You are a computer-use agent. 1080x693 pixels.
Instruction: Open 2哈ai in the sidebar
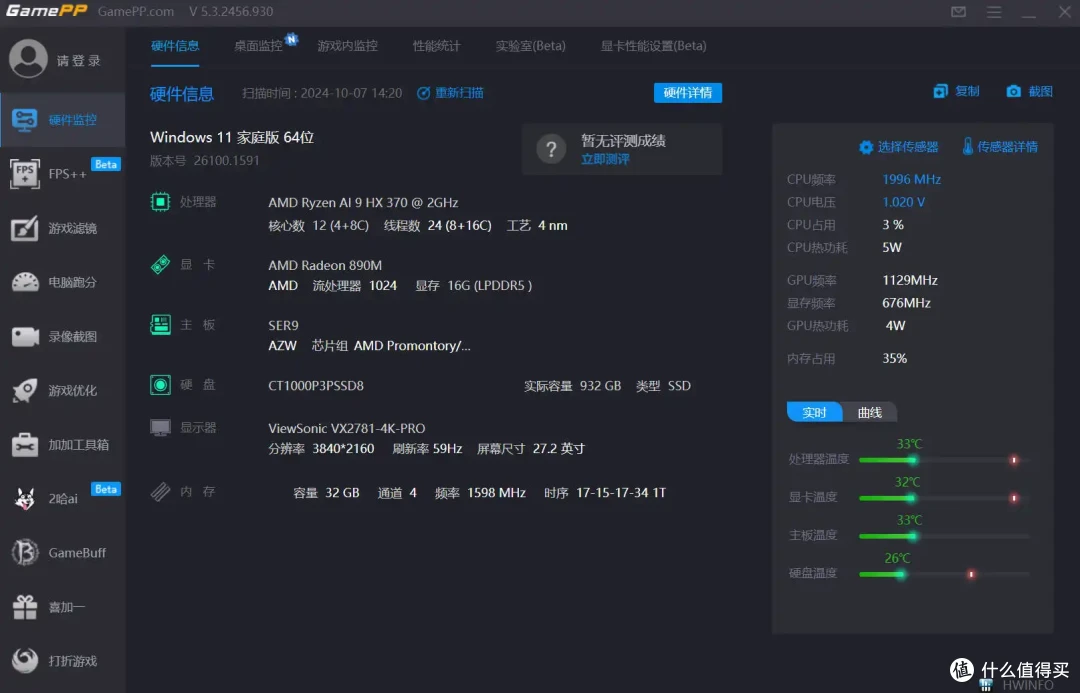tap(62, 499)
